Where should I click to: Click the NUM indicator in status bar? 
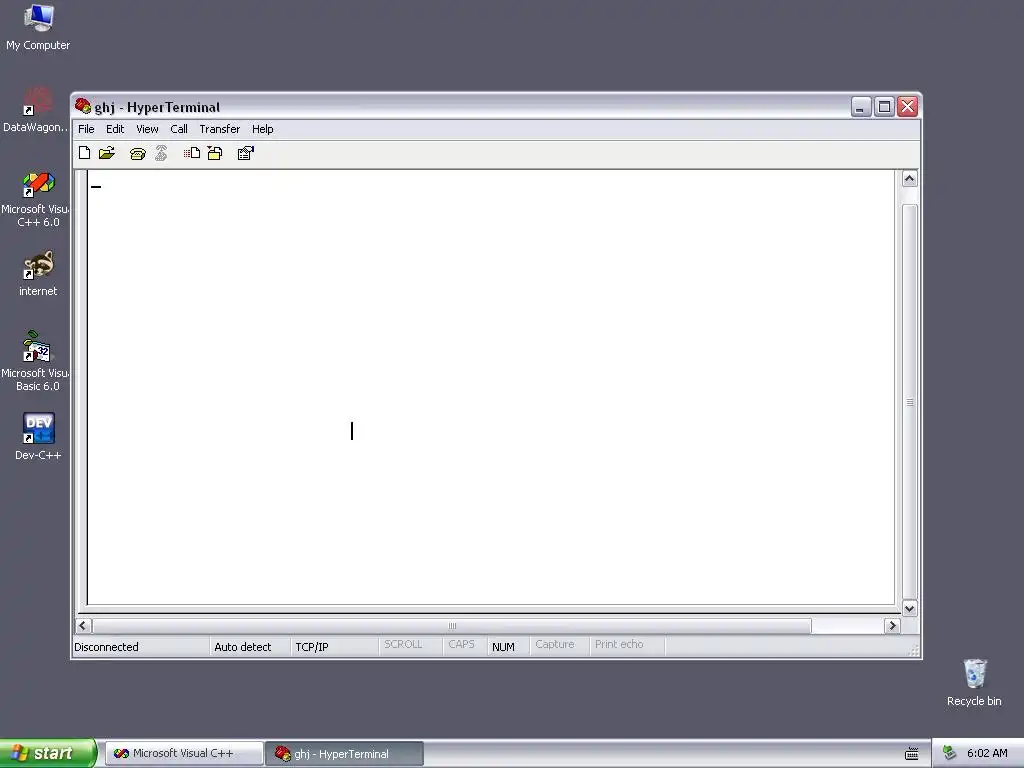tap(503, 647)
